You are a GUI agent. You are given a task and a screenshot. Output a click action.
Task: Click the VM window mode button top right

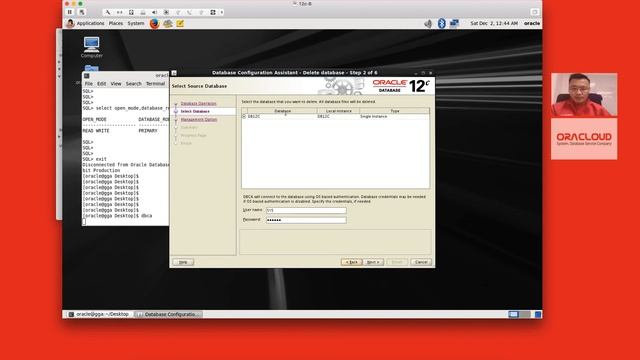point(535,12)
